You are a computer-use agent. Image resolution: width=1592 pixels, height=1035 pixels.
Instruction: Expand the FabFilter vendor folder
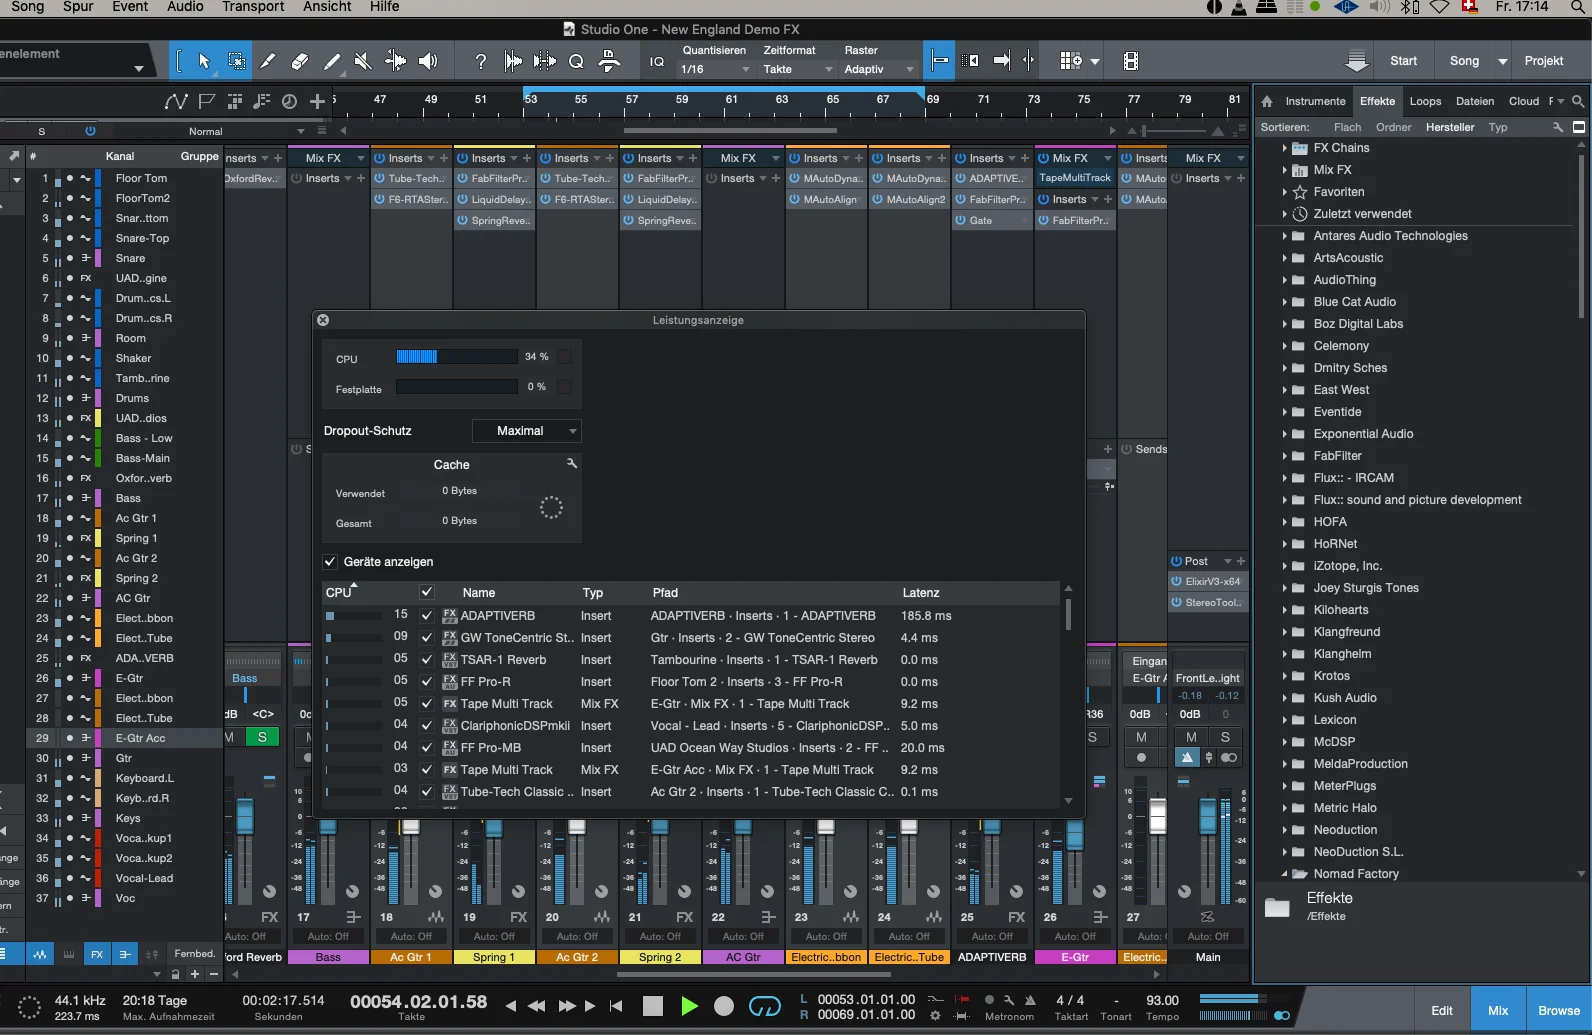click(x=1285, y=456)
